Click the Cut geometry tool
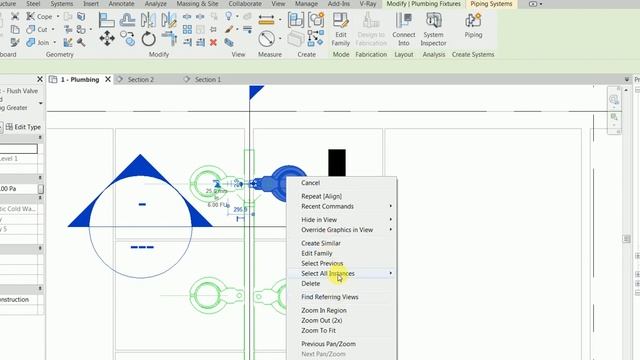The height and width of the screenshot is (360, 640). (37, 29)
